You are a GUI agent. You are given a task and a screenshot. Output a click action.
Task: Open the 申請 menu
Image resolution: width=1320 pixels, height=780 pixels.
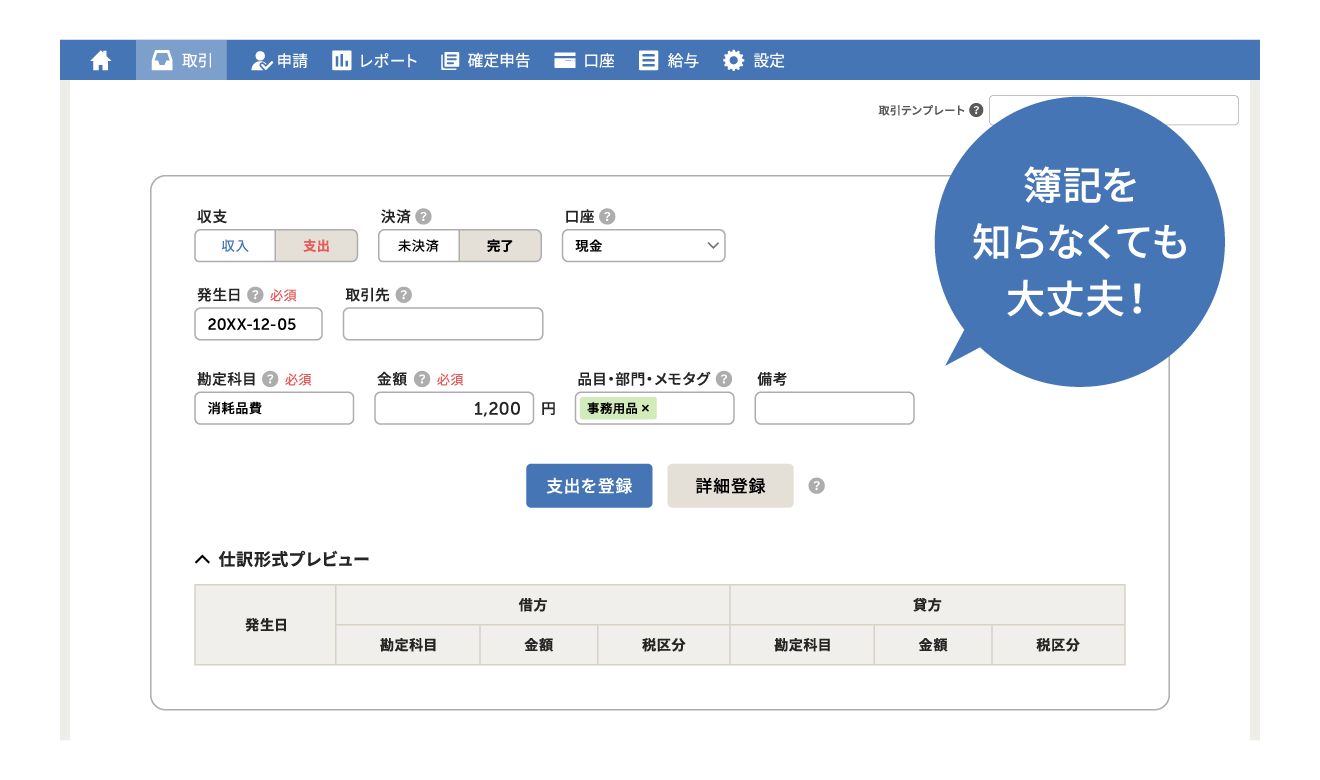(279, 61)
